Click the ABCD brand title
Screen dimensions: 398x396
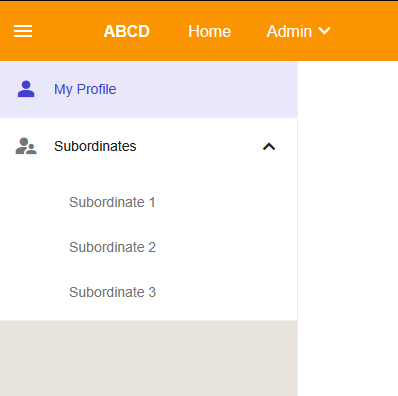(x=127, y=31)
